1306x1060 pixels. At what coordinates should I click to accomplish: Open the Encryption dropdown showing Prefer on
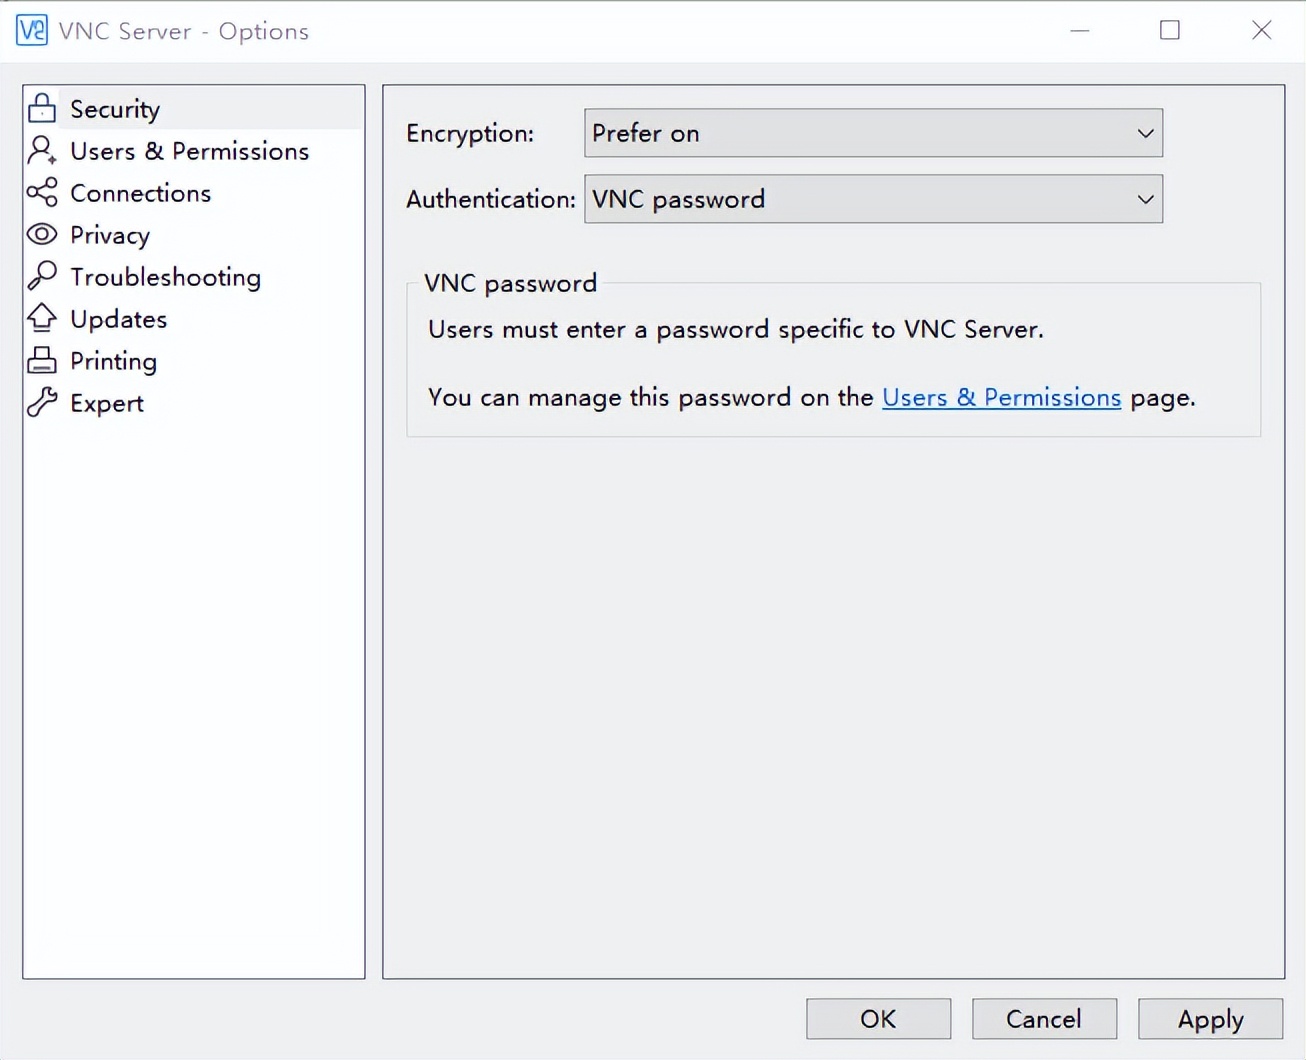coord(873,133)
